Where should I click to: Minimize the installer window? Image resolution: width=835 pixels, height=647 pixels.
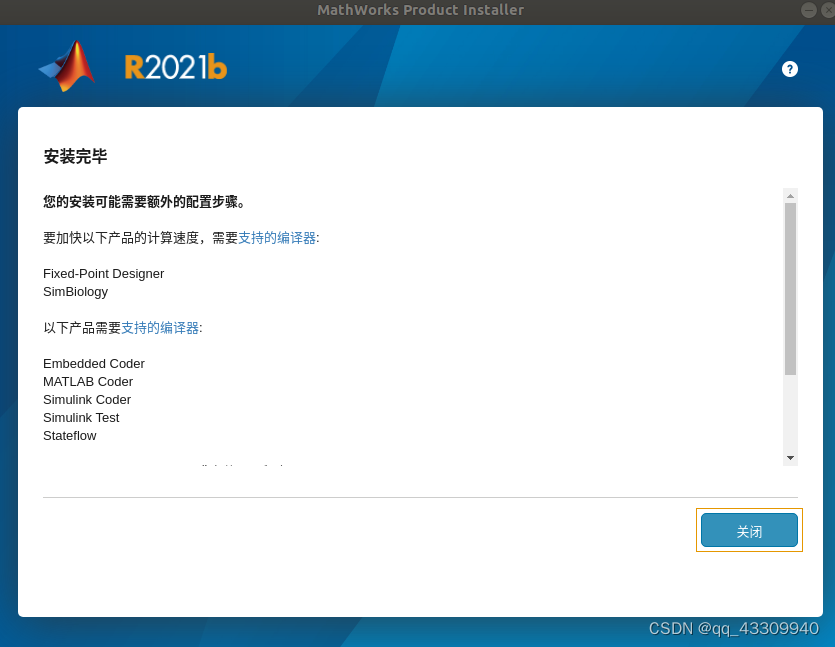pos(807,10)
